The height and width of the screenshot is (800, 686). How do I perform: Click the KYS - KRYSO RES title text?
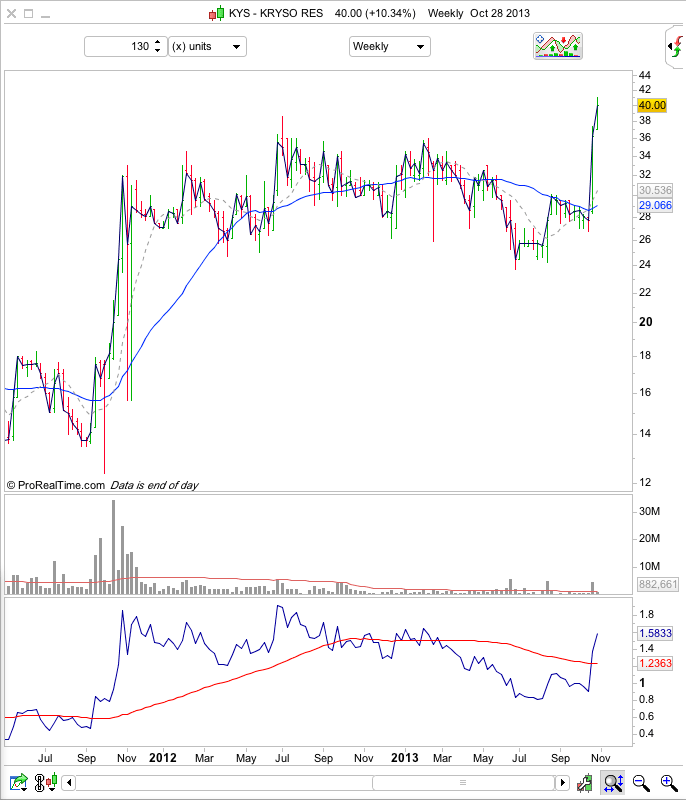click(276, 13)
